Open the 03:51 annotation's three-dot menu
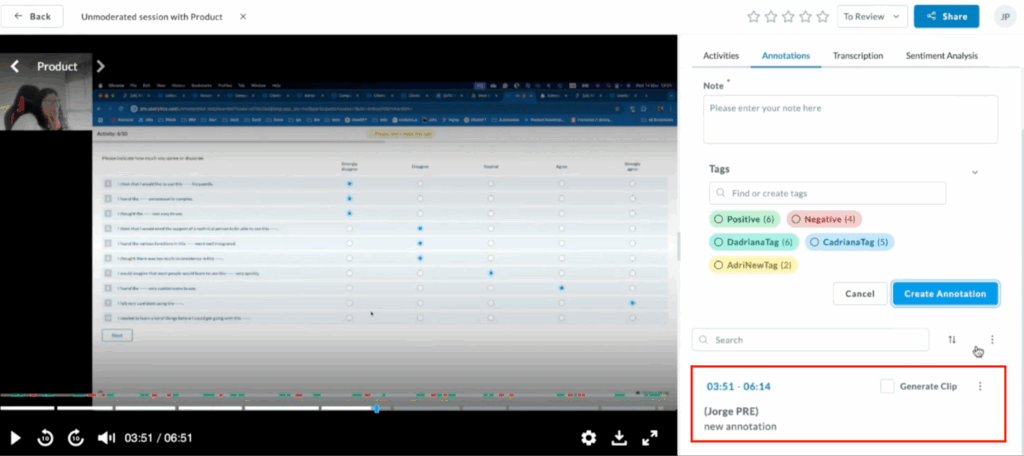This screenshot has width=1024, height=456. click(980, 386)
